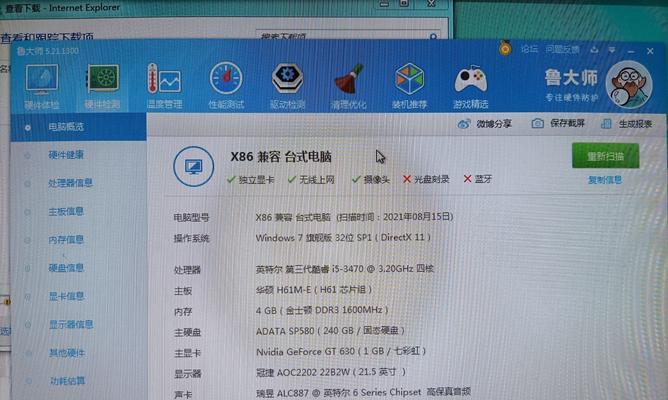Open 其他硬件 sidebar item
The image size is (668, 400).
[66, 353]
